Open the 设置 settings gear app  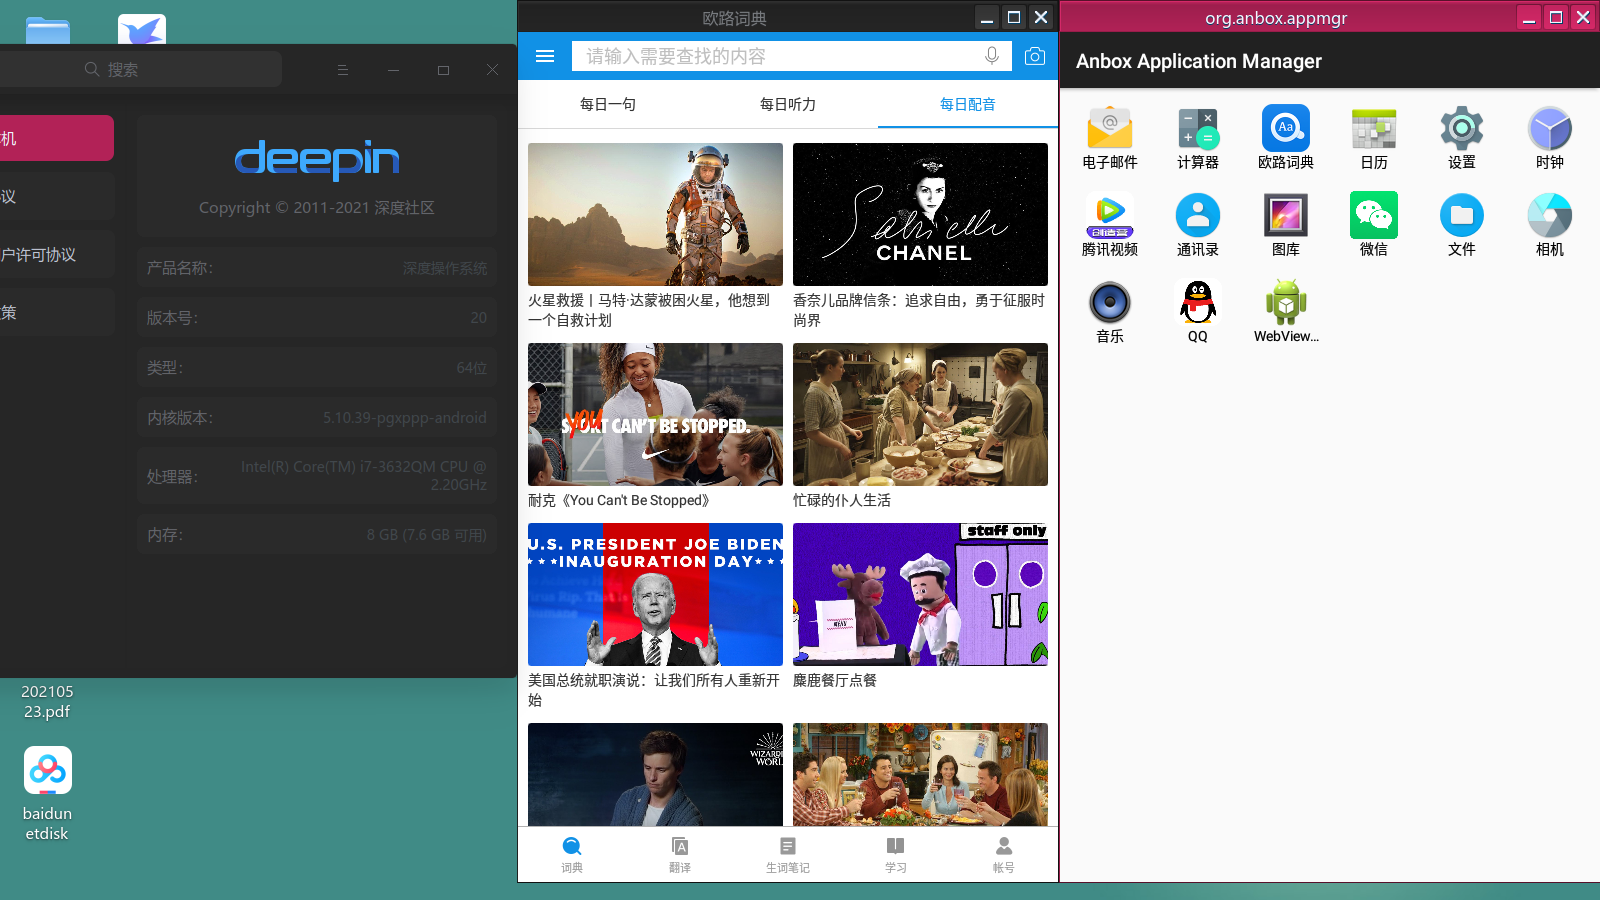(x=1462, y=129)
